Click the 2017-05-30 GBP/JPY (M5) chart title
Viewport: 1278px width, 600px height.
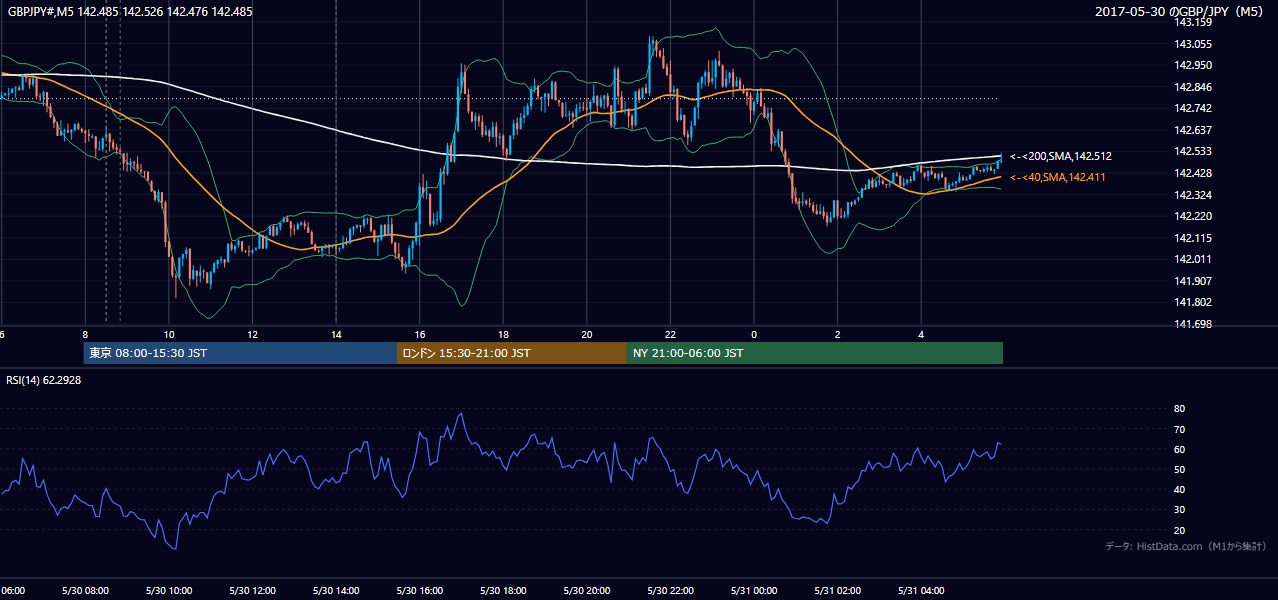[1180, 12]
